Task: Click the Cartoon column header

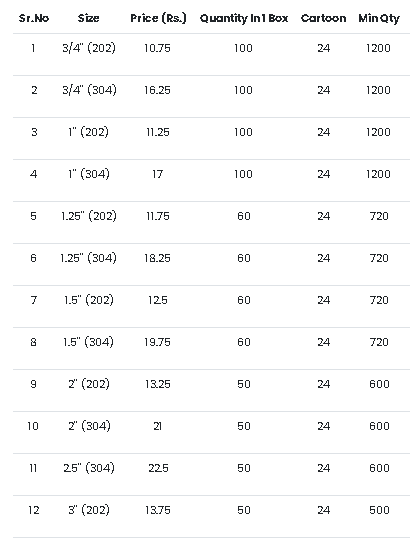Action: (x=323, y=18)
